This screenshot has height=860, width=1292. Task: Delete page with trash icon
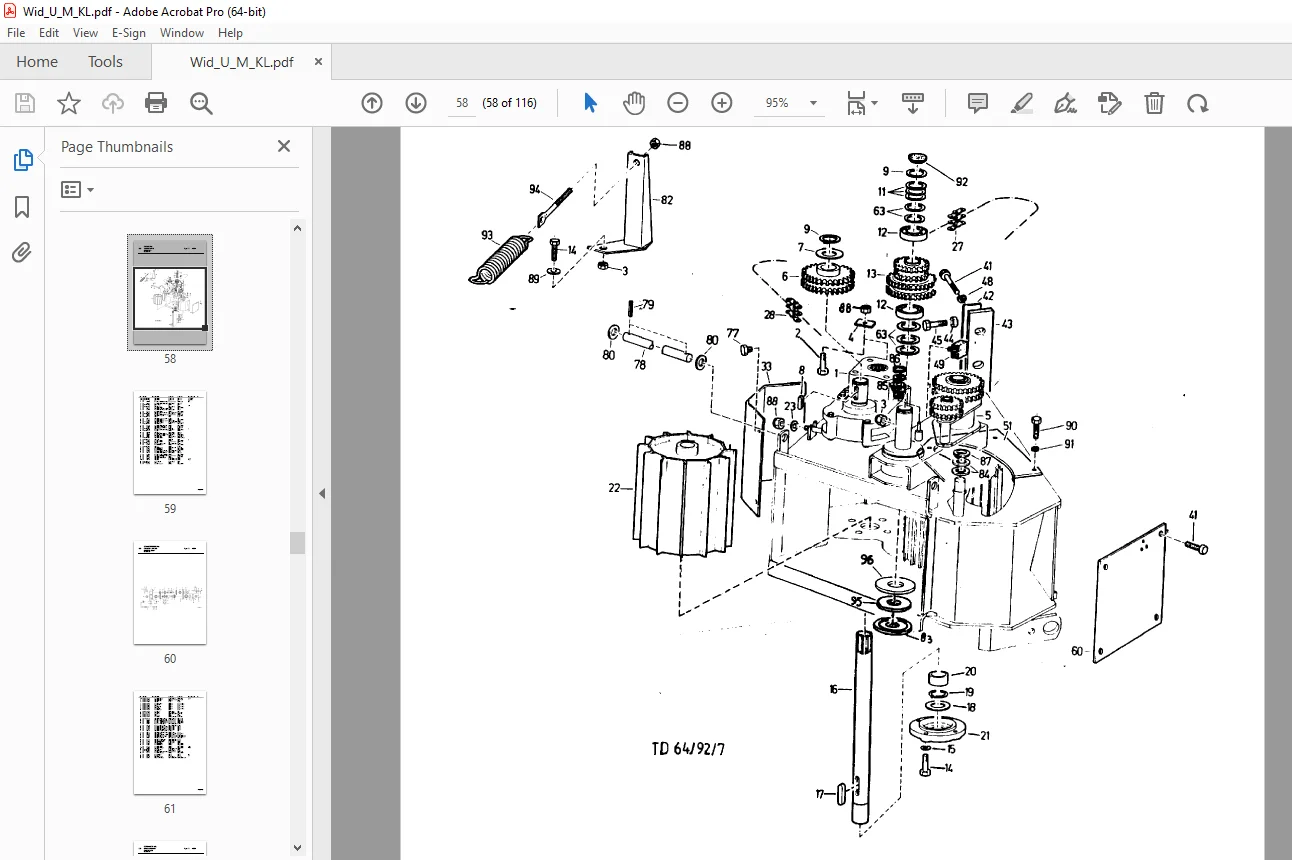[x=1154, y=103]
